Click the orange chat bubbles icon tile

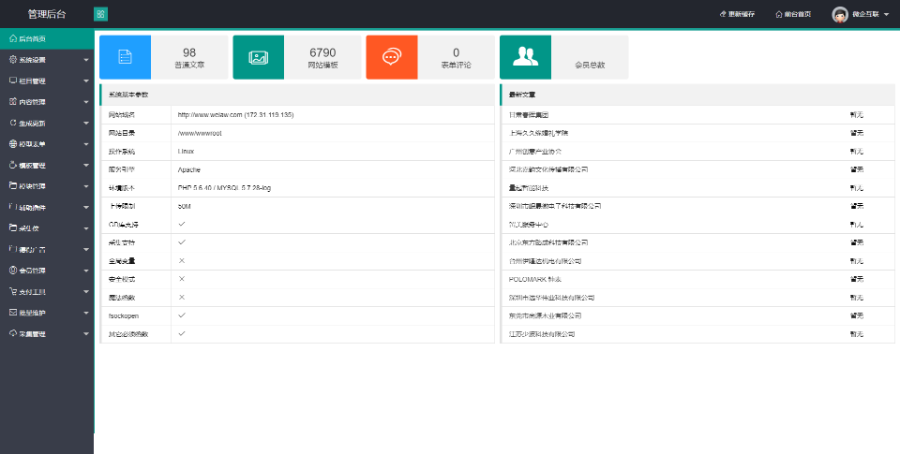(x=391, y=57)
